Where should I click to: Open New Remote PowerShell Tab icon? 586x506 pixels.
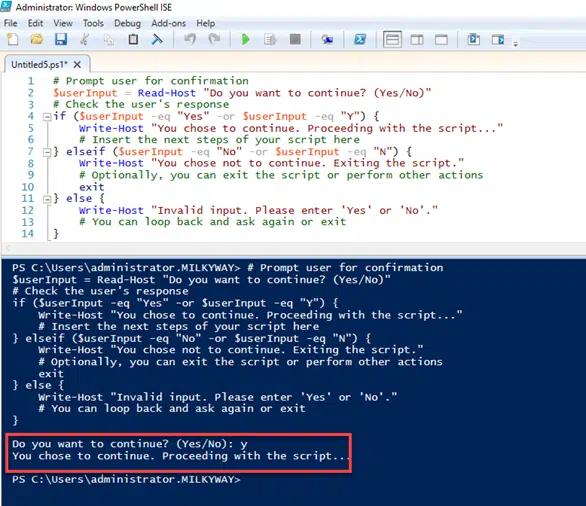coord(327,39)
